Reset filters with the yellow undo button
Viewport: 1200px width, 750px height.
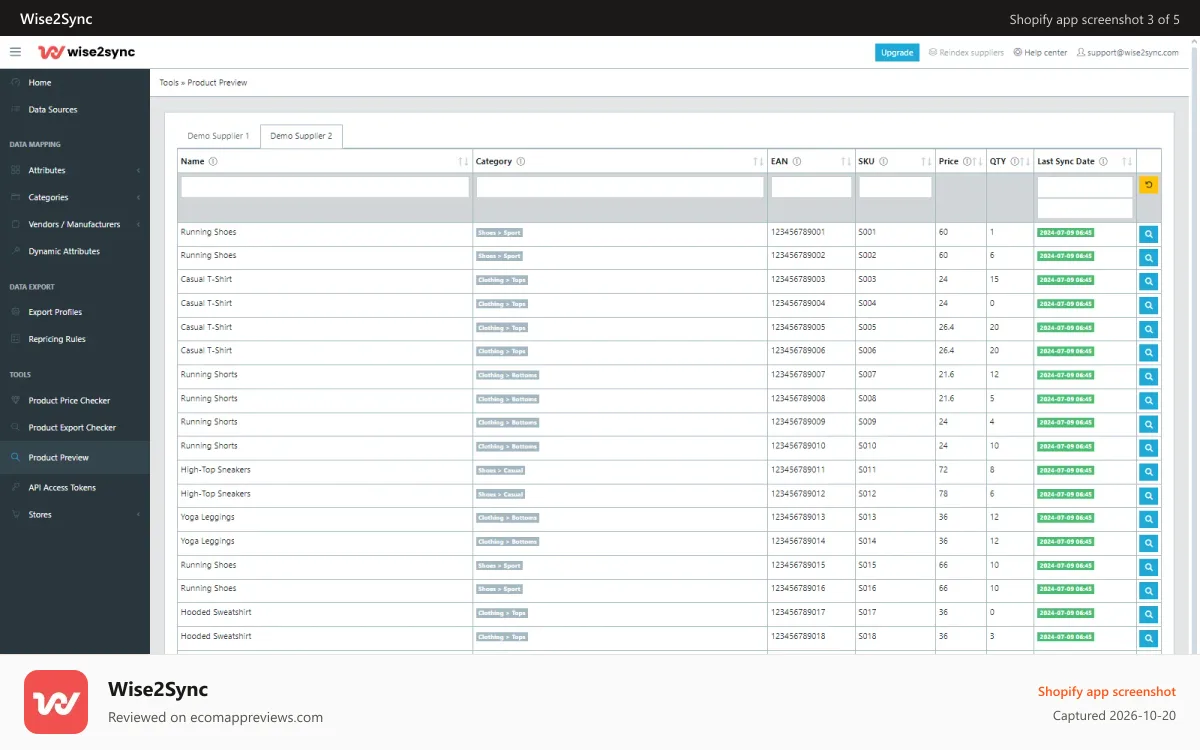point(1149,185)
